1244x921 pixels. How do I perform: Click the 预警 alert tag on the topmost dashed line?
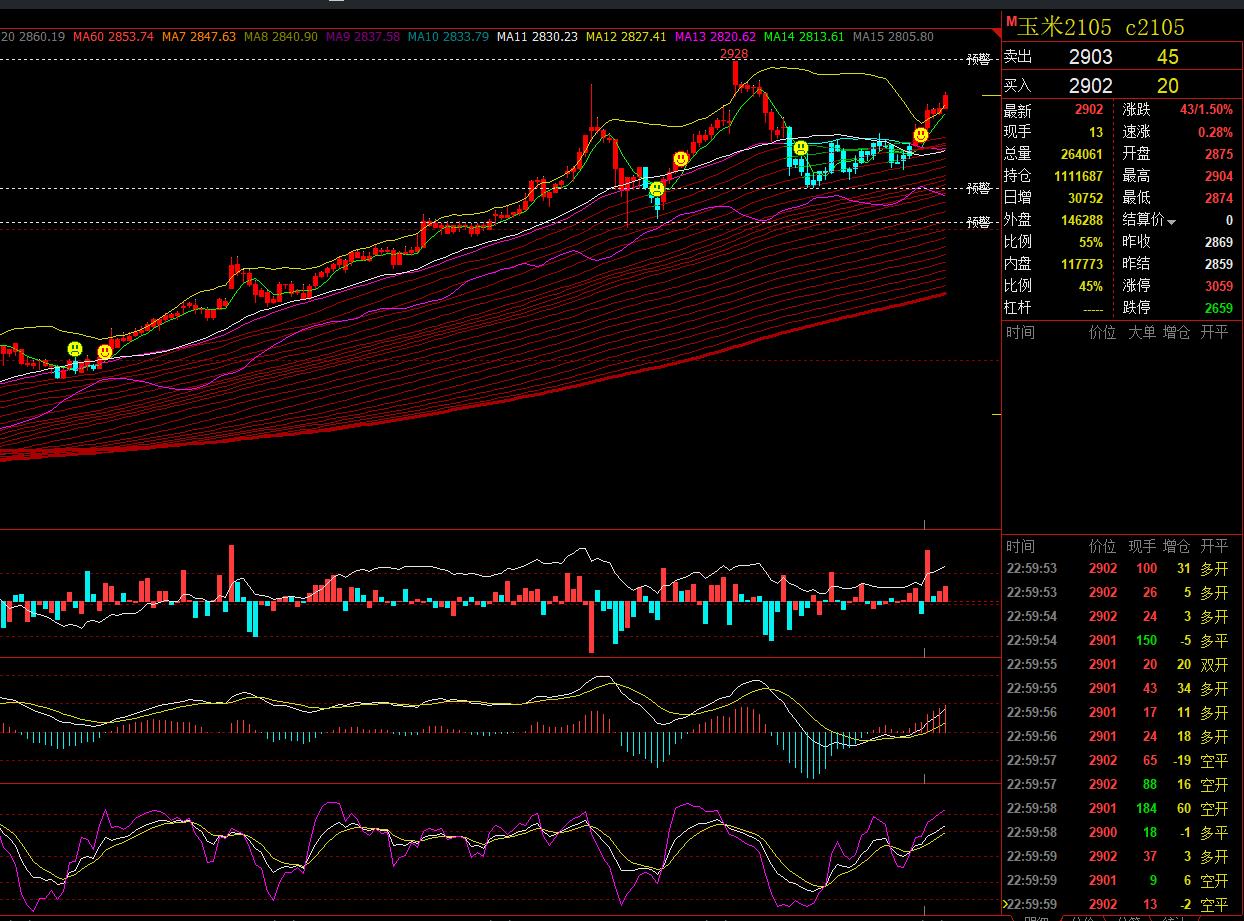(x=979, y=60)
